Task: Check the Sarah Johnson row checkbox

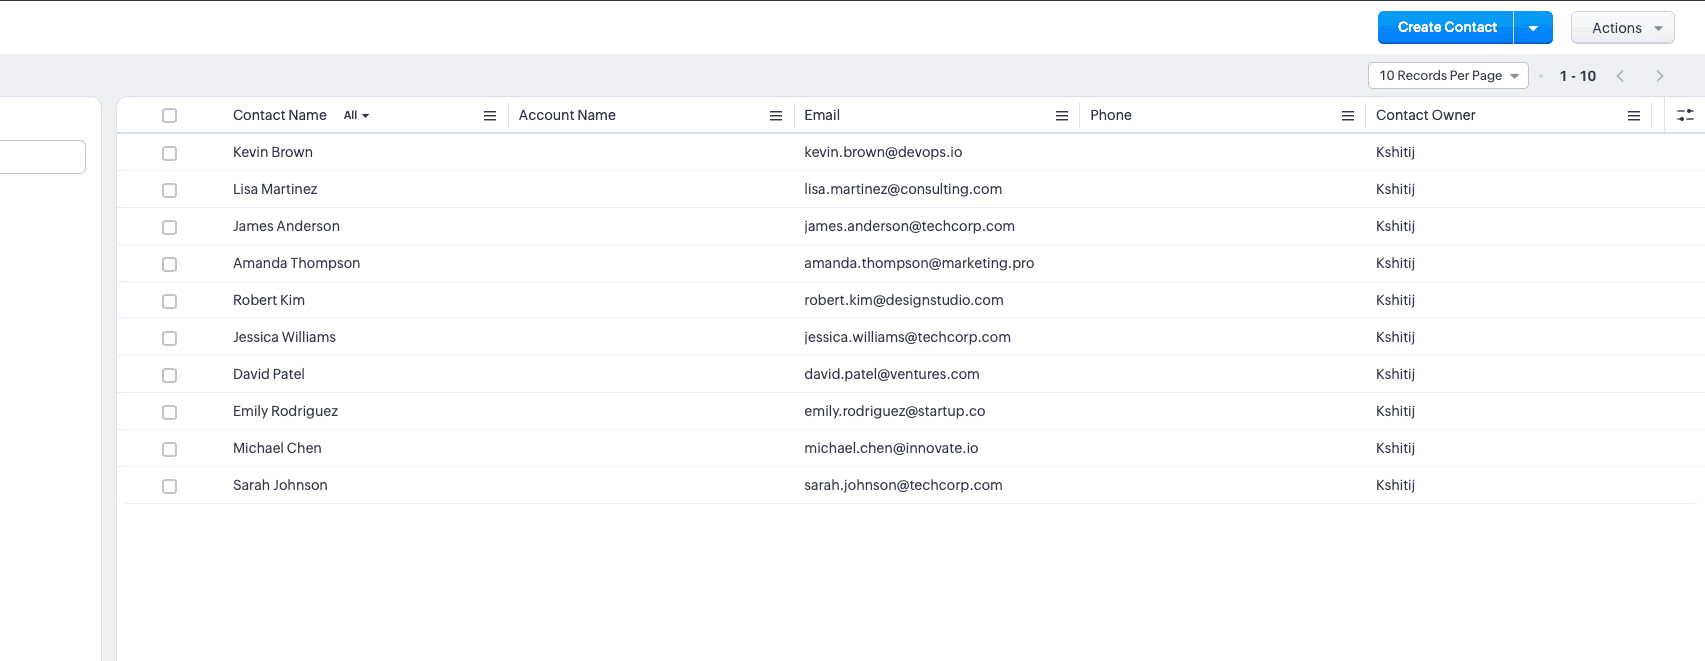Action: coord(169,486)
